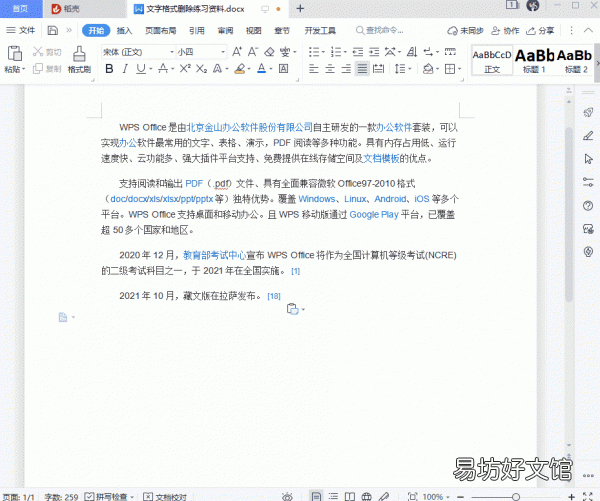The image size is (600, 501).
Task: Click the Increase font size icon
Action: tap(237, 52)
